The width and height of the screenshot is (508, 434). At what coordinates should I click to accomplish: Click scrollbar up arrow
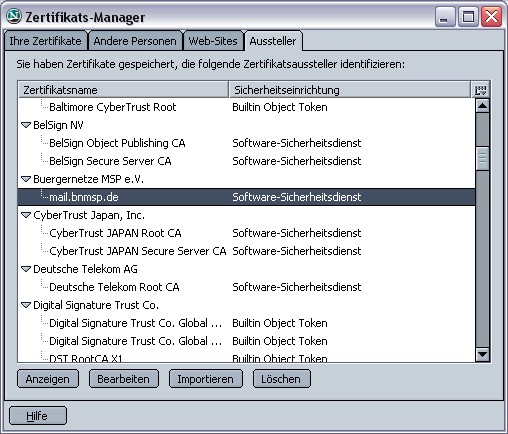pos(482,106)
